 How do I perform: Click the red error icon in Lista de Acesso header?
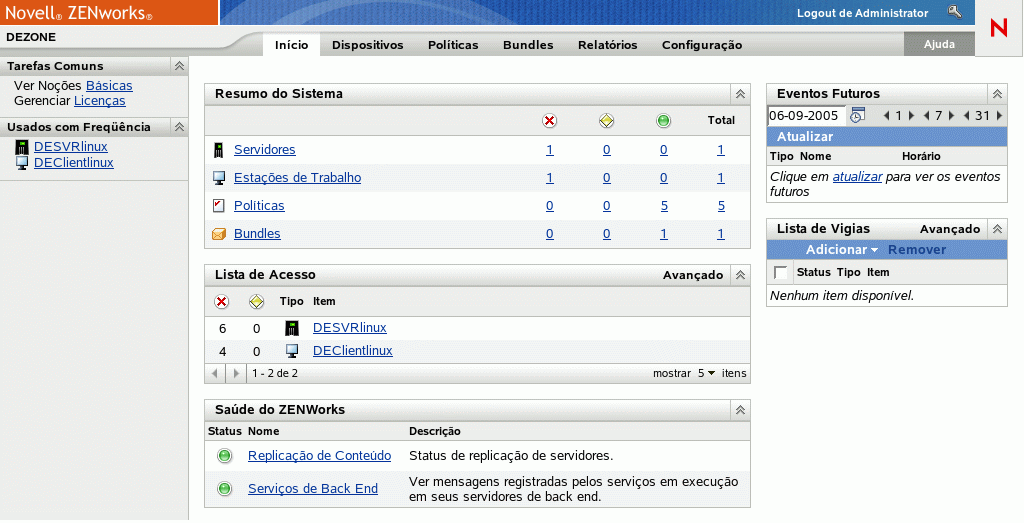point(222,301)
